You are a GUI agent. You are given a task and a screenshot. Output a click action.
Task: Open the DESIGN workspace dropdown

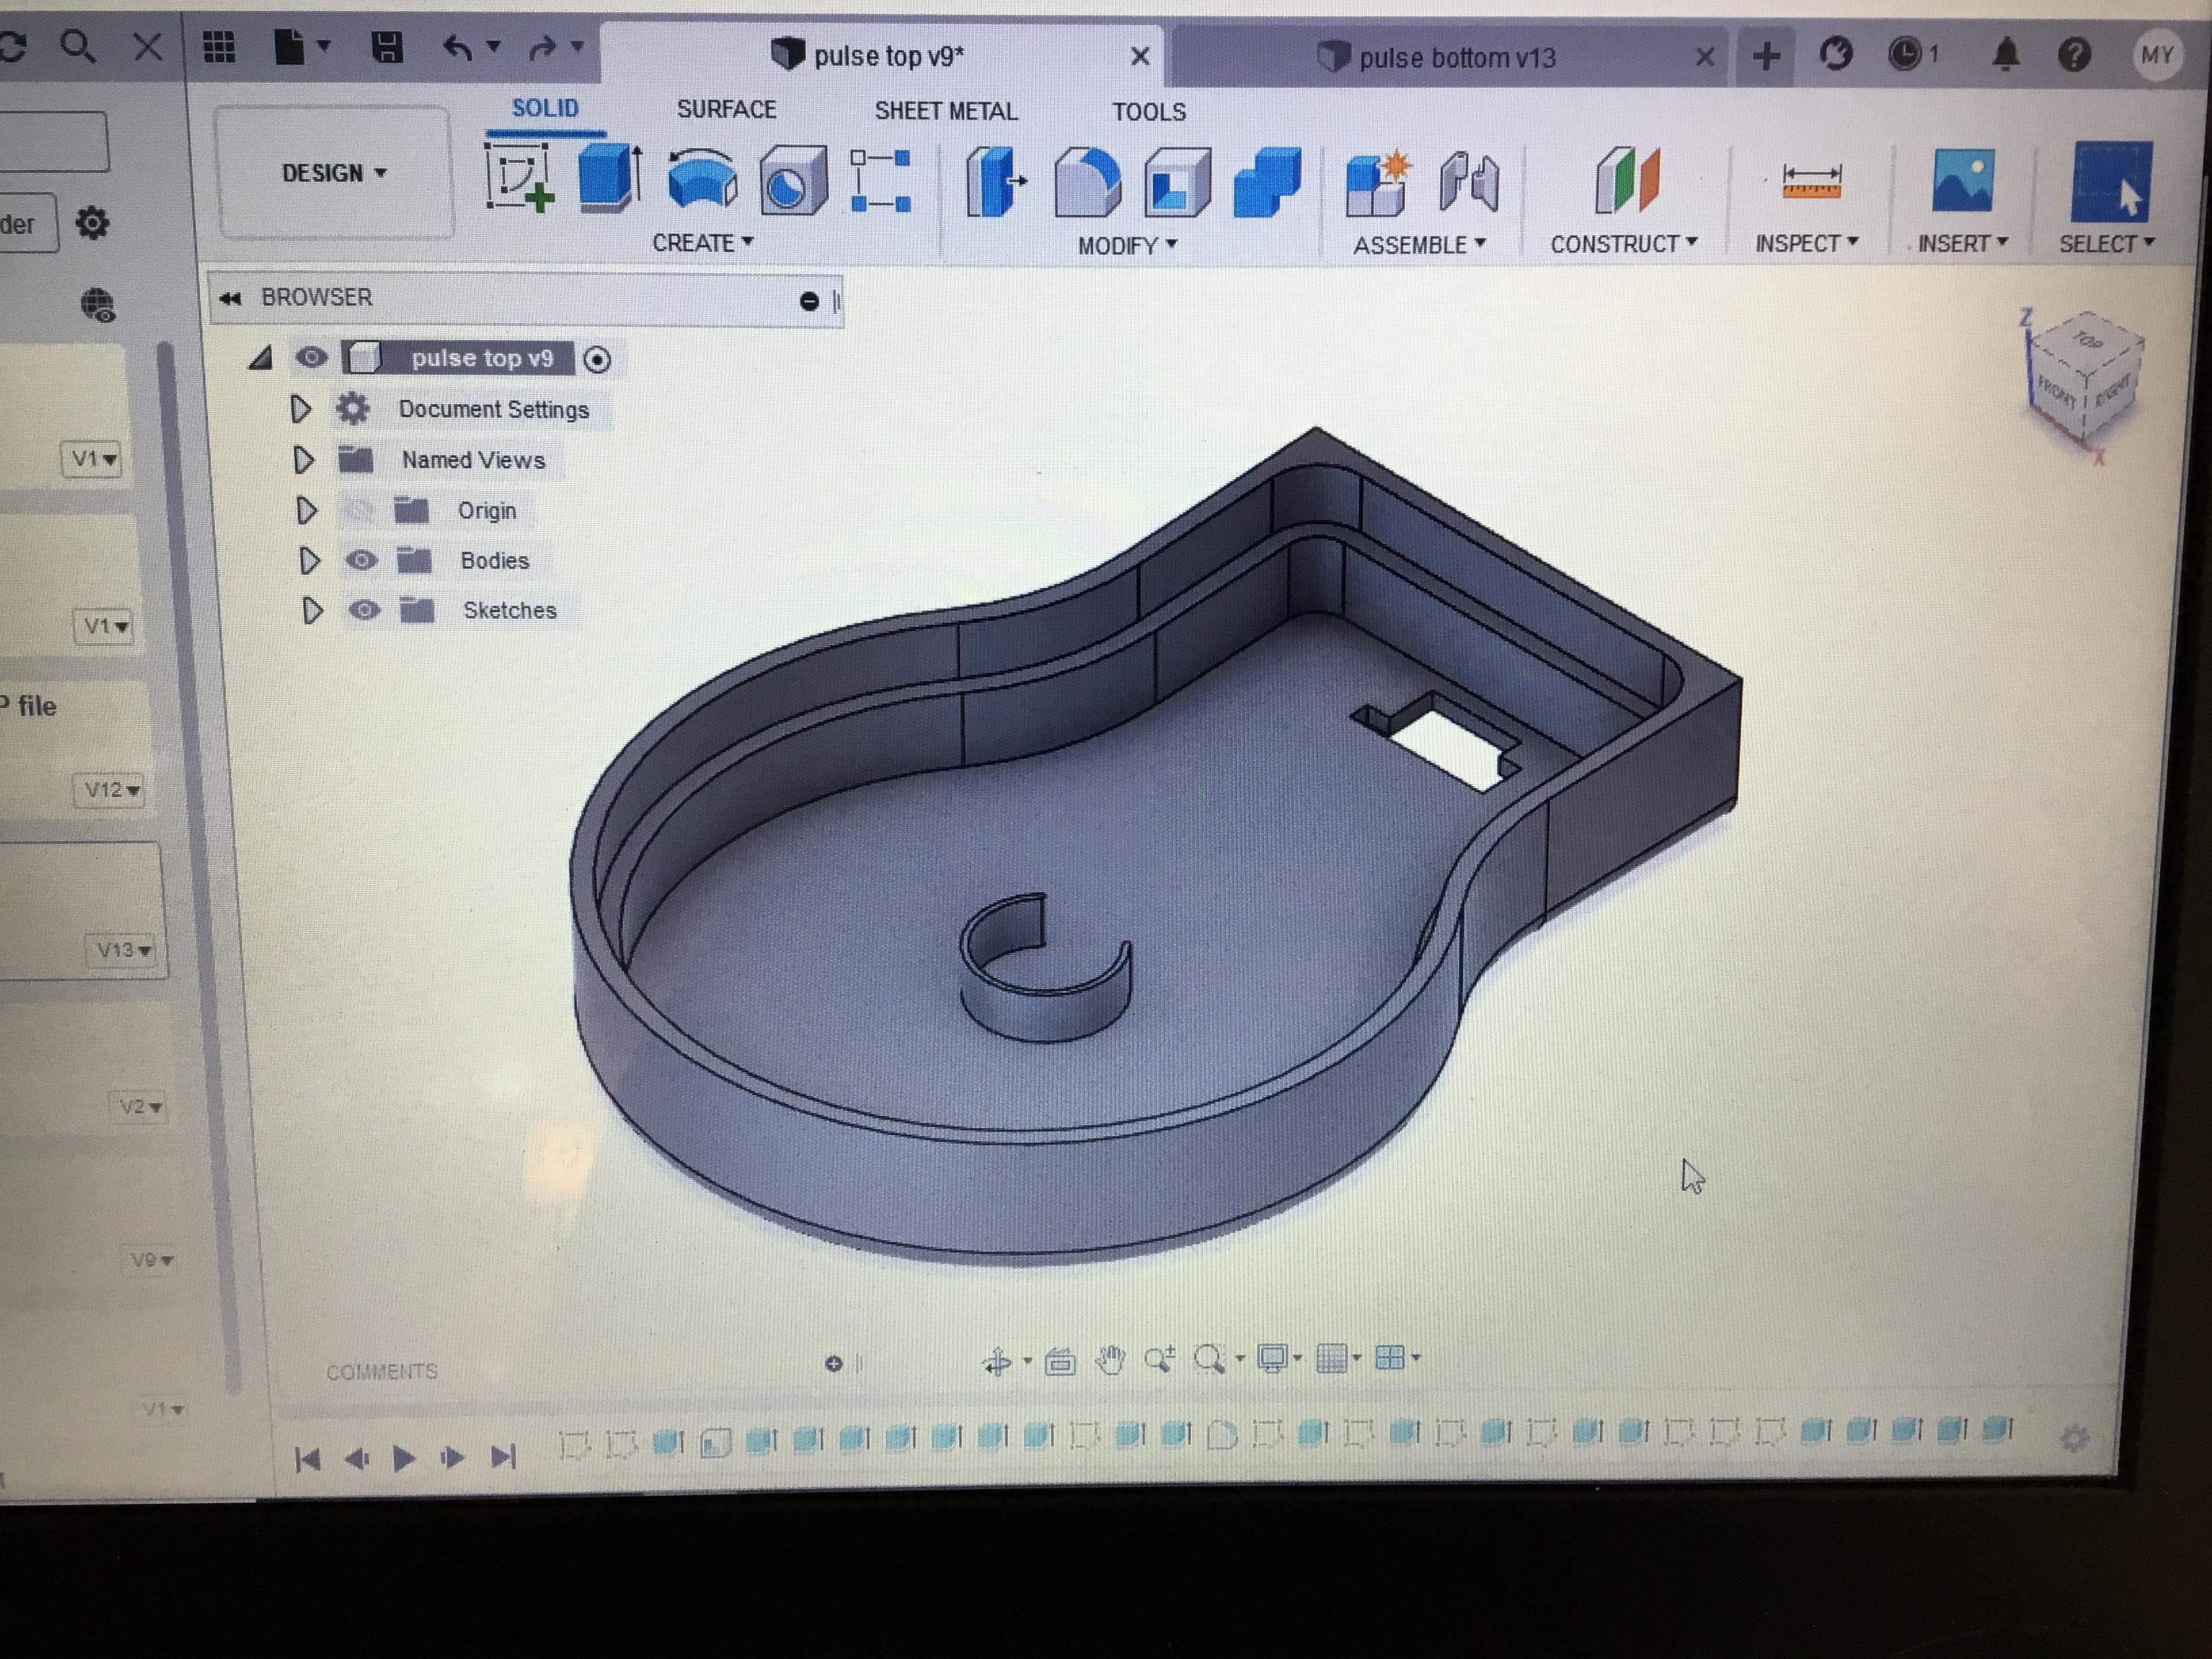click(x=334, y=173)
